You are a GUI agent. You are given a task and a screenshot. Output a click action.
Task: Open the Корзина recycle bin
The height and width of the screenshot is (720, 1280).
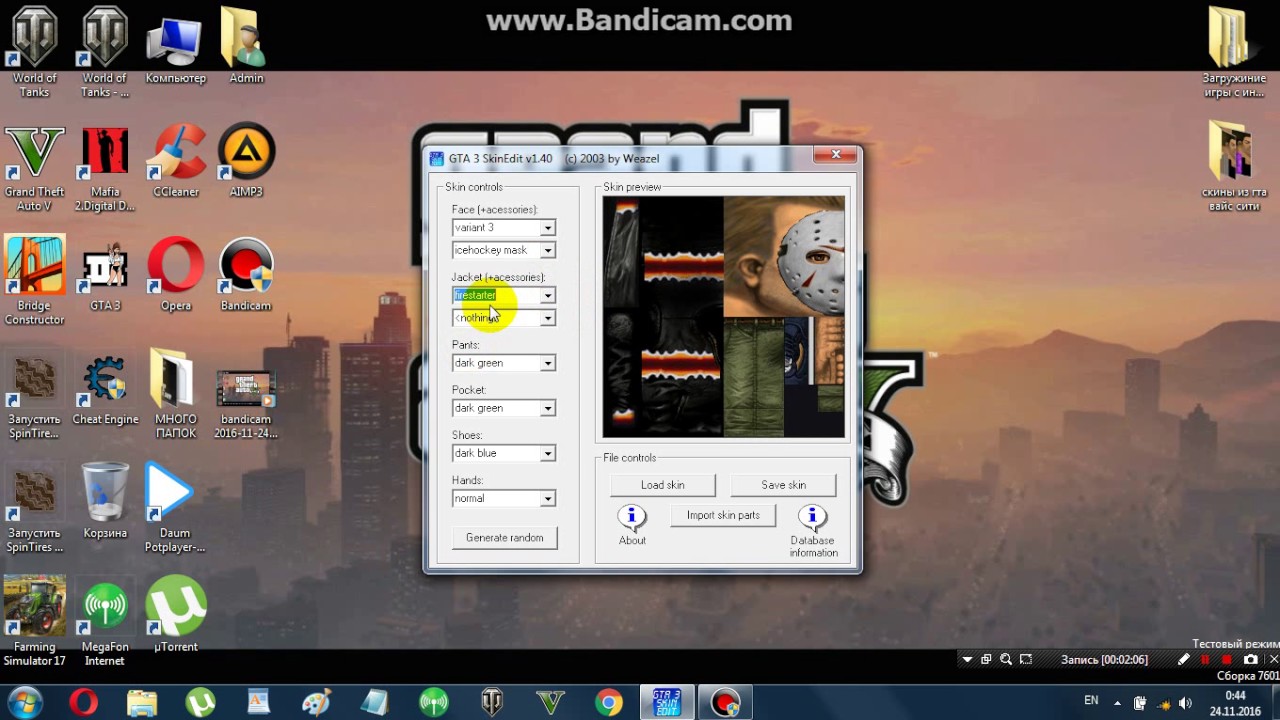[x=105, y=498]
